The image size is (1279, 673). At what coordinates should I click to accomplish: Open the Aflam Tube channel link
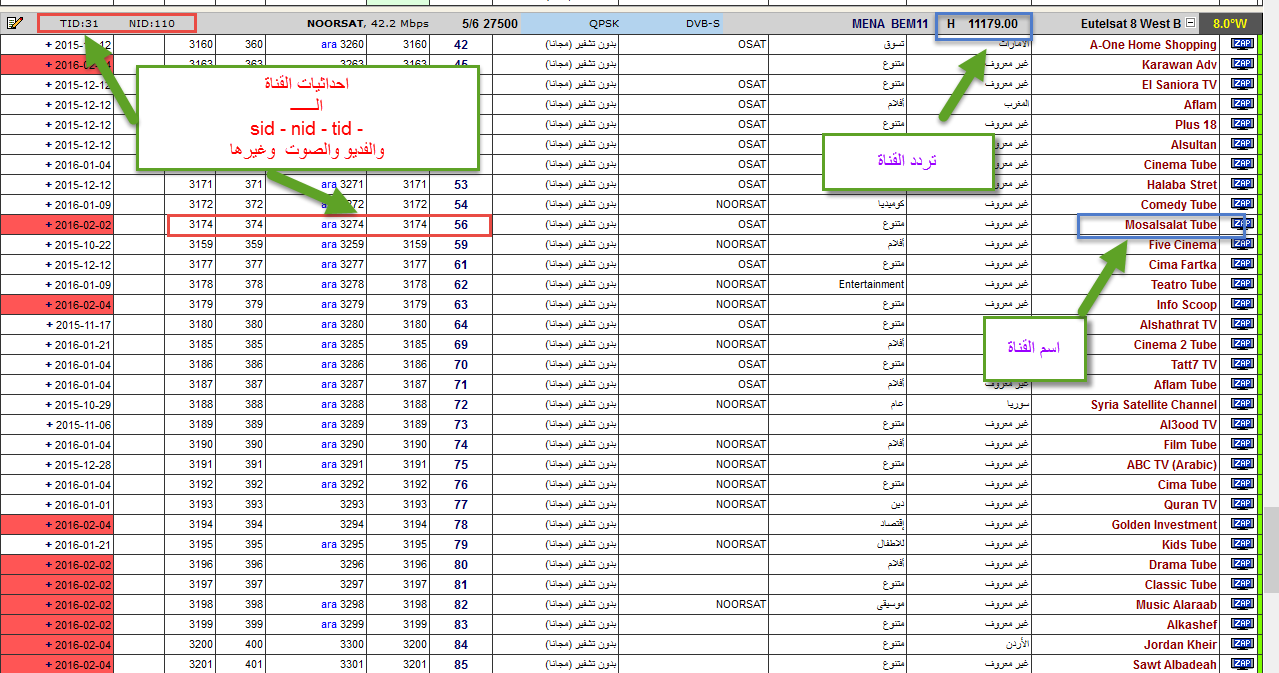(1185, 385)
